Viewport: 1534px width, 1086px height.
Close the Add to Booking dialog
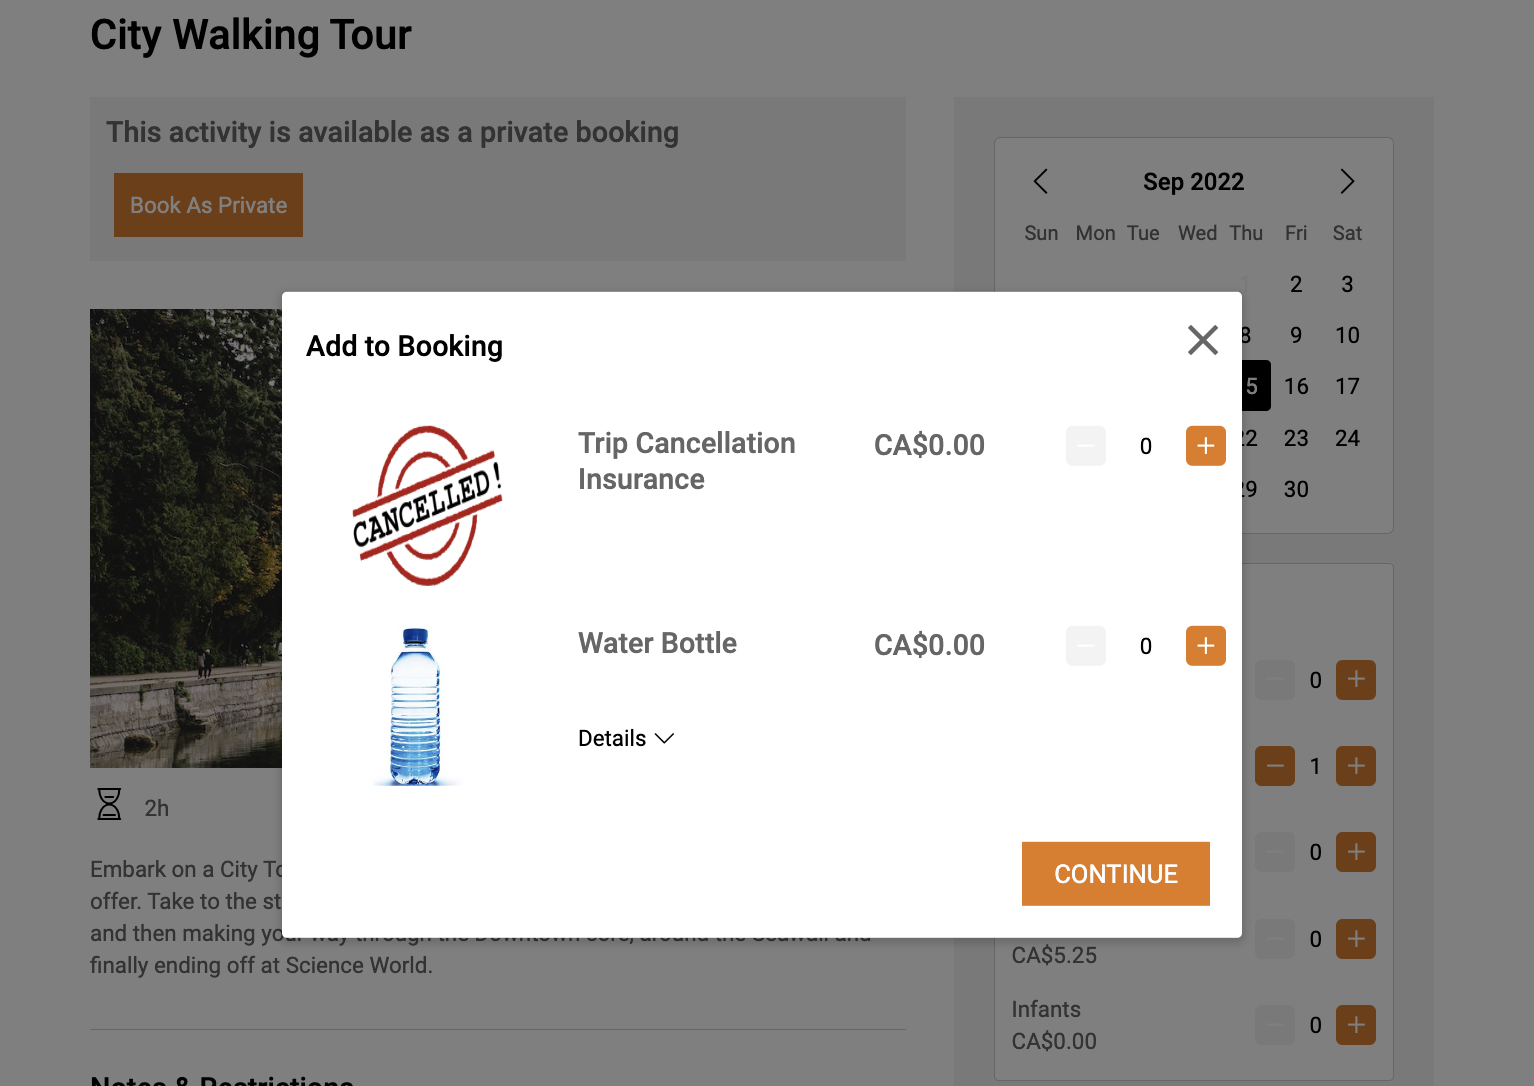tap(1202, 340)
